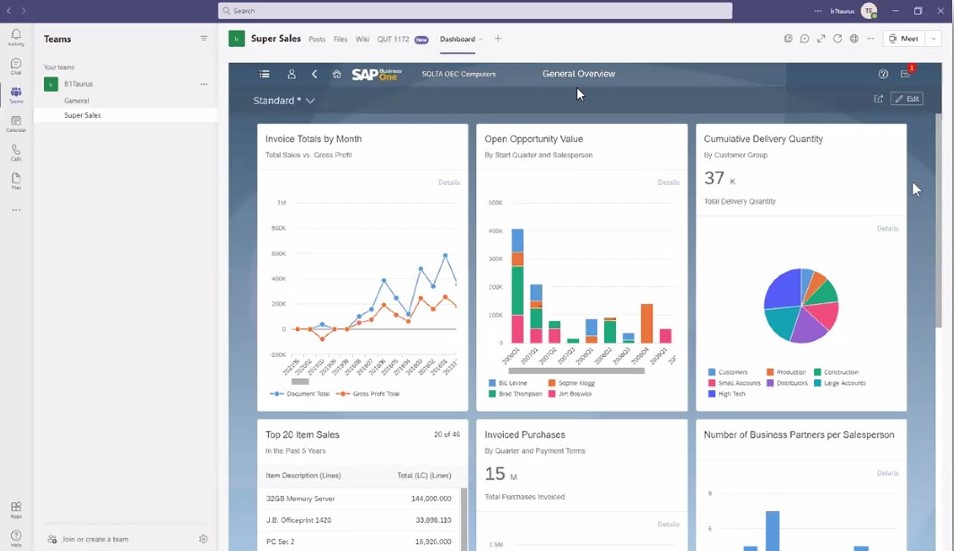
Task: Open the QUT 1172 tab
Action: click(x=402, y=39)
